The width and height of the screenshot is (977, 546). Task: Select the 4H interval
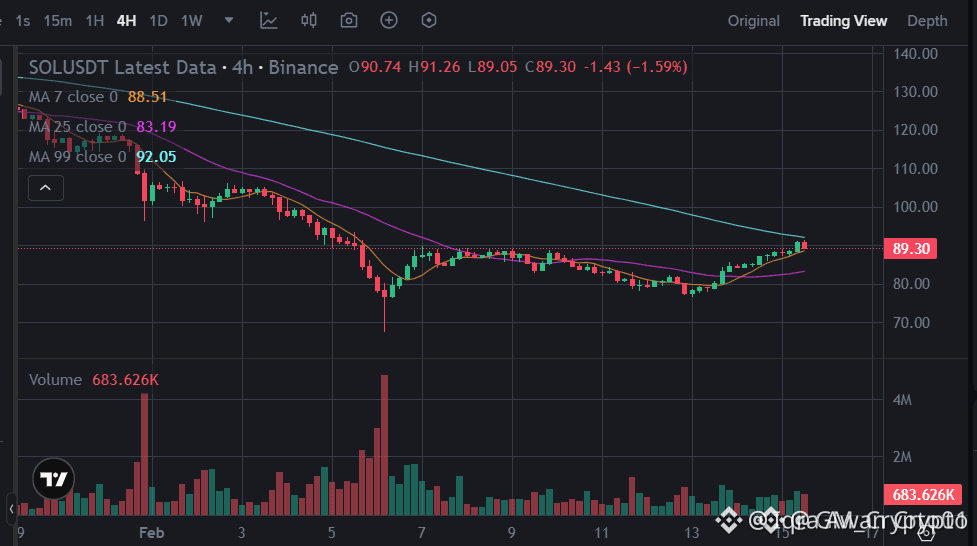point(126,21)
